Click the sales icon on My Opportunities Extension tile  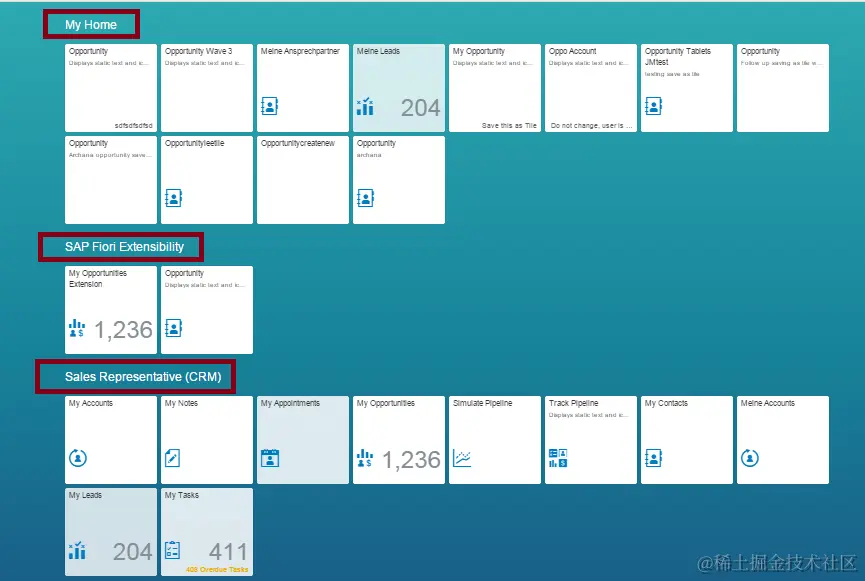click(x=77, y=328)
